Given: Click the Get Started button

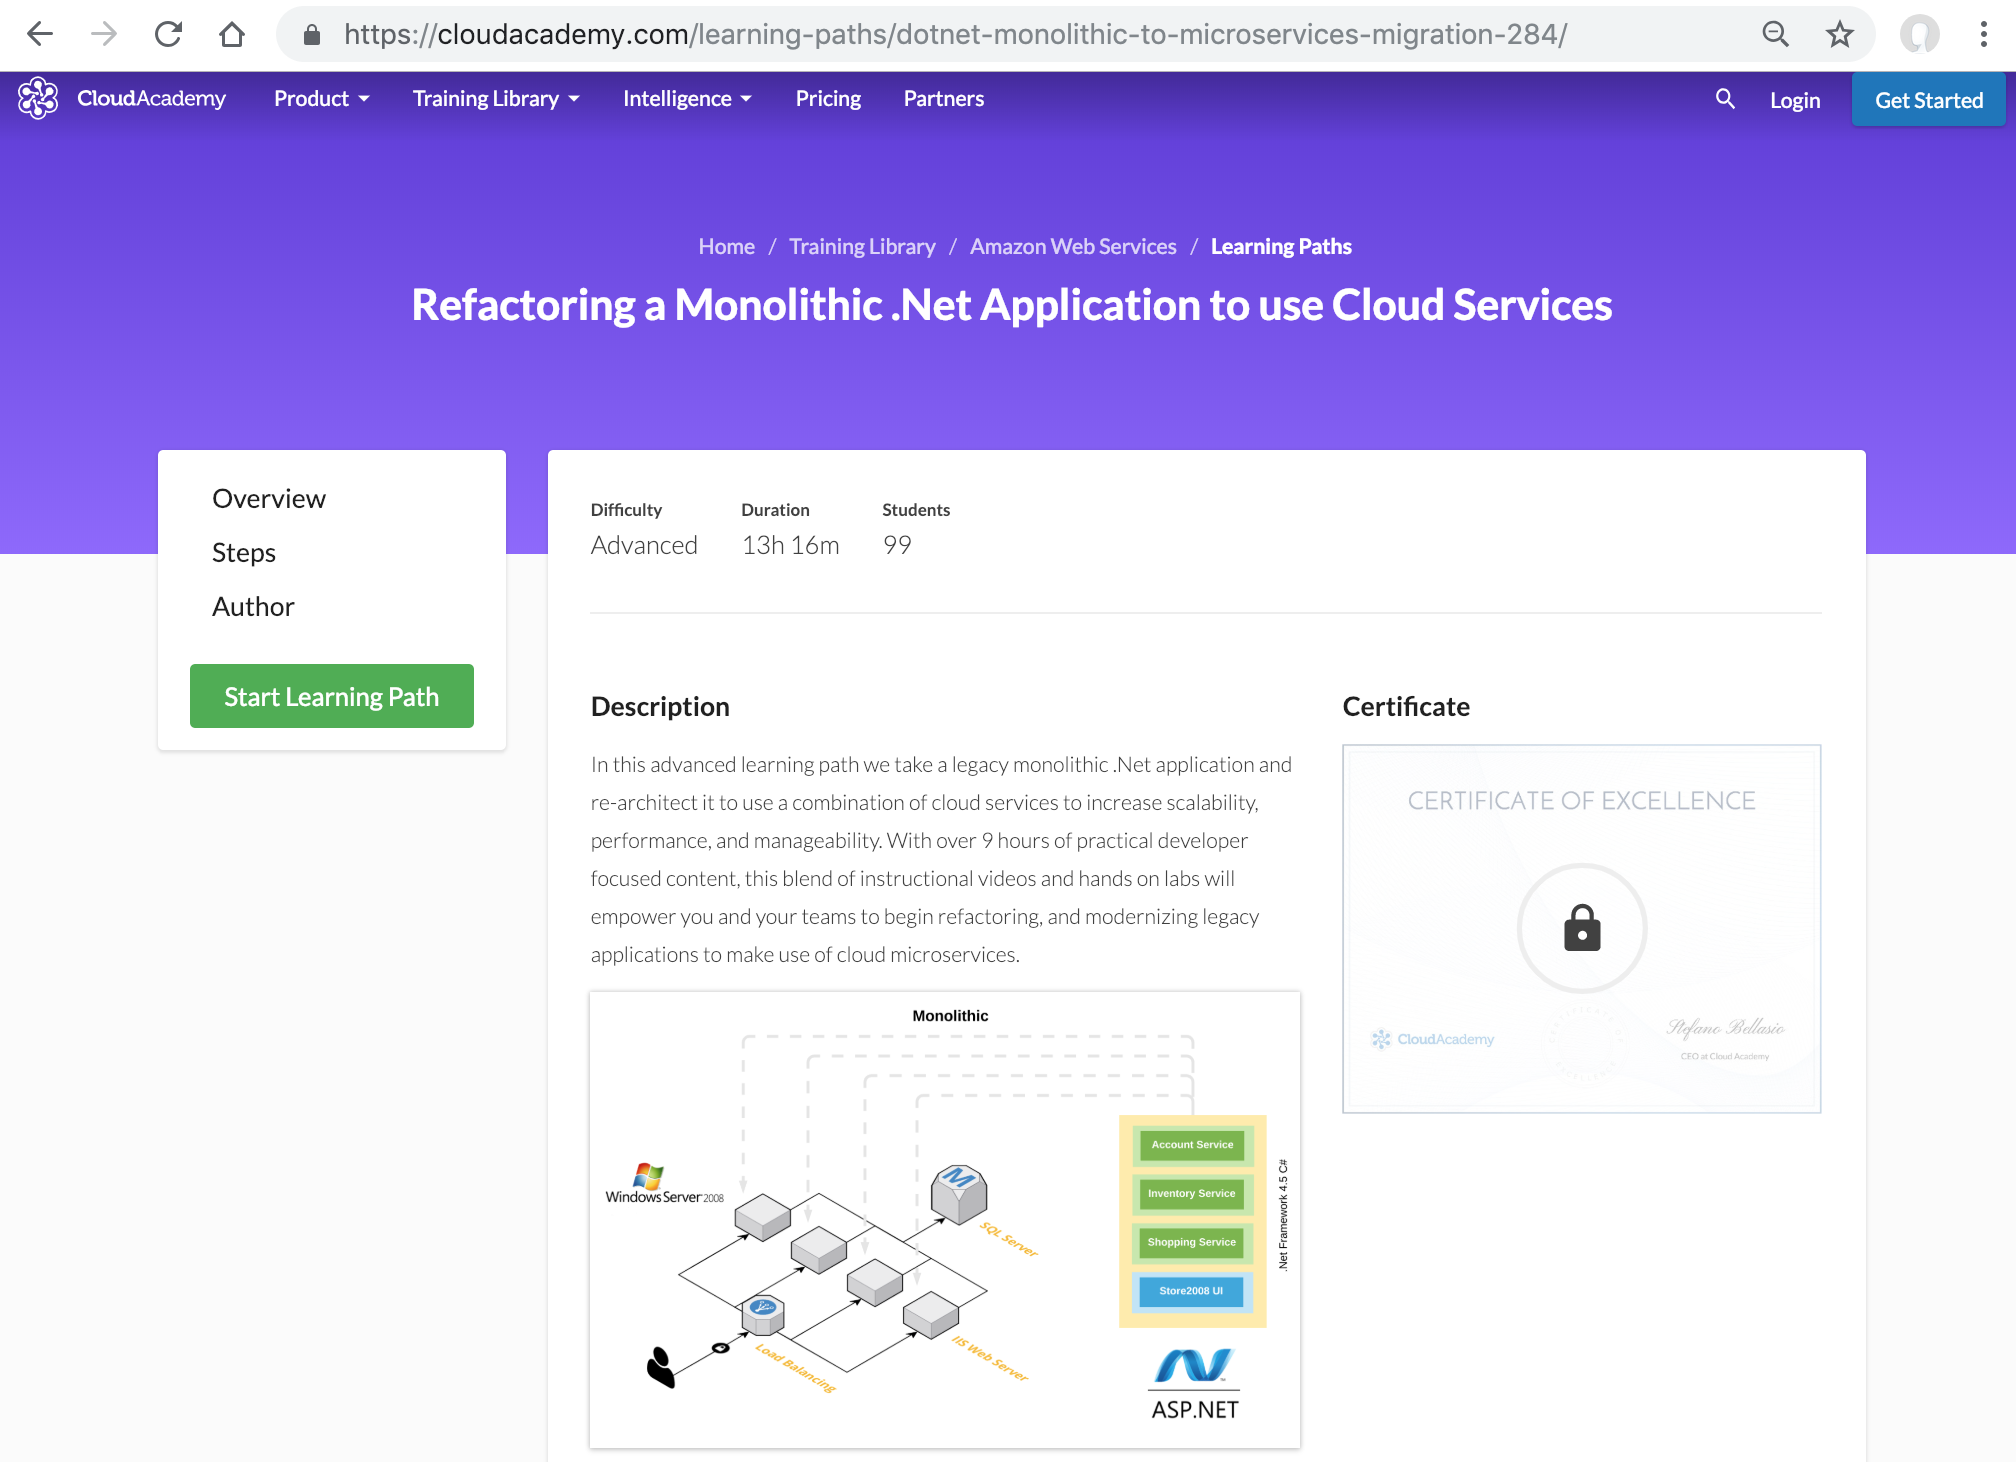Looking at the screenshot, I should [1928, 100].
